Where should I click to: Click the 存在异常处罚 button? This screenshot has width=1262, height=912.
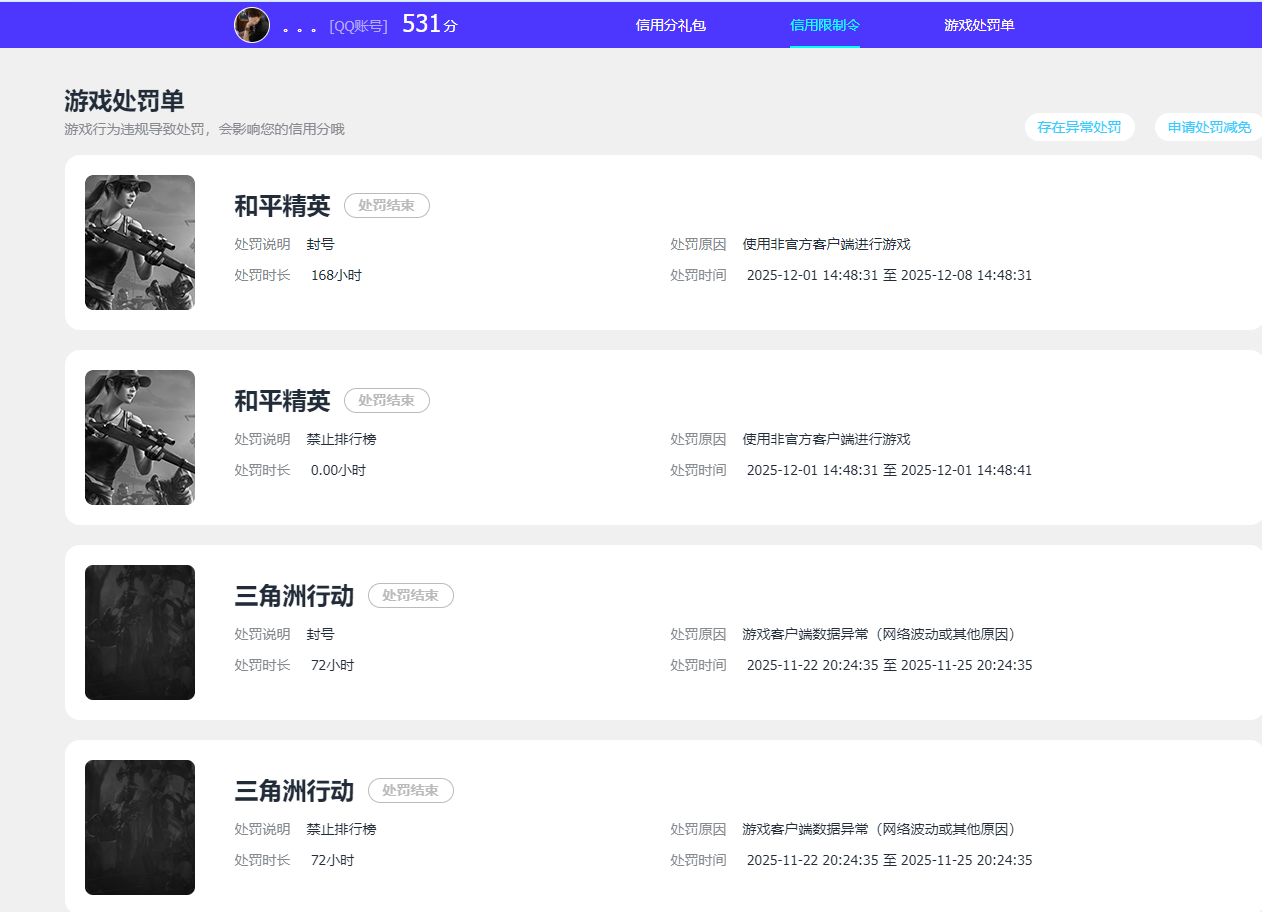(1079, 127)
